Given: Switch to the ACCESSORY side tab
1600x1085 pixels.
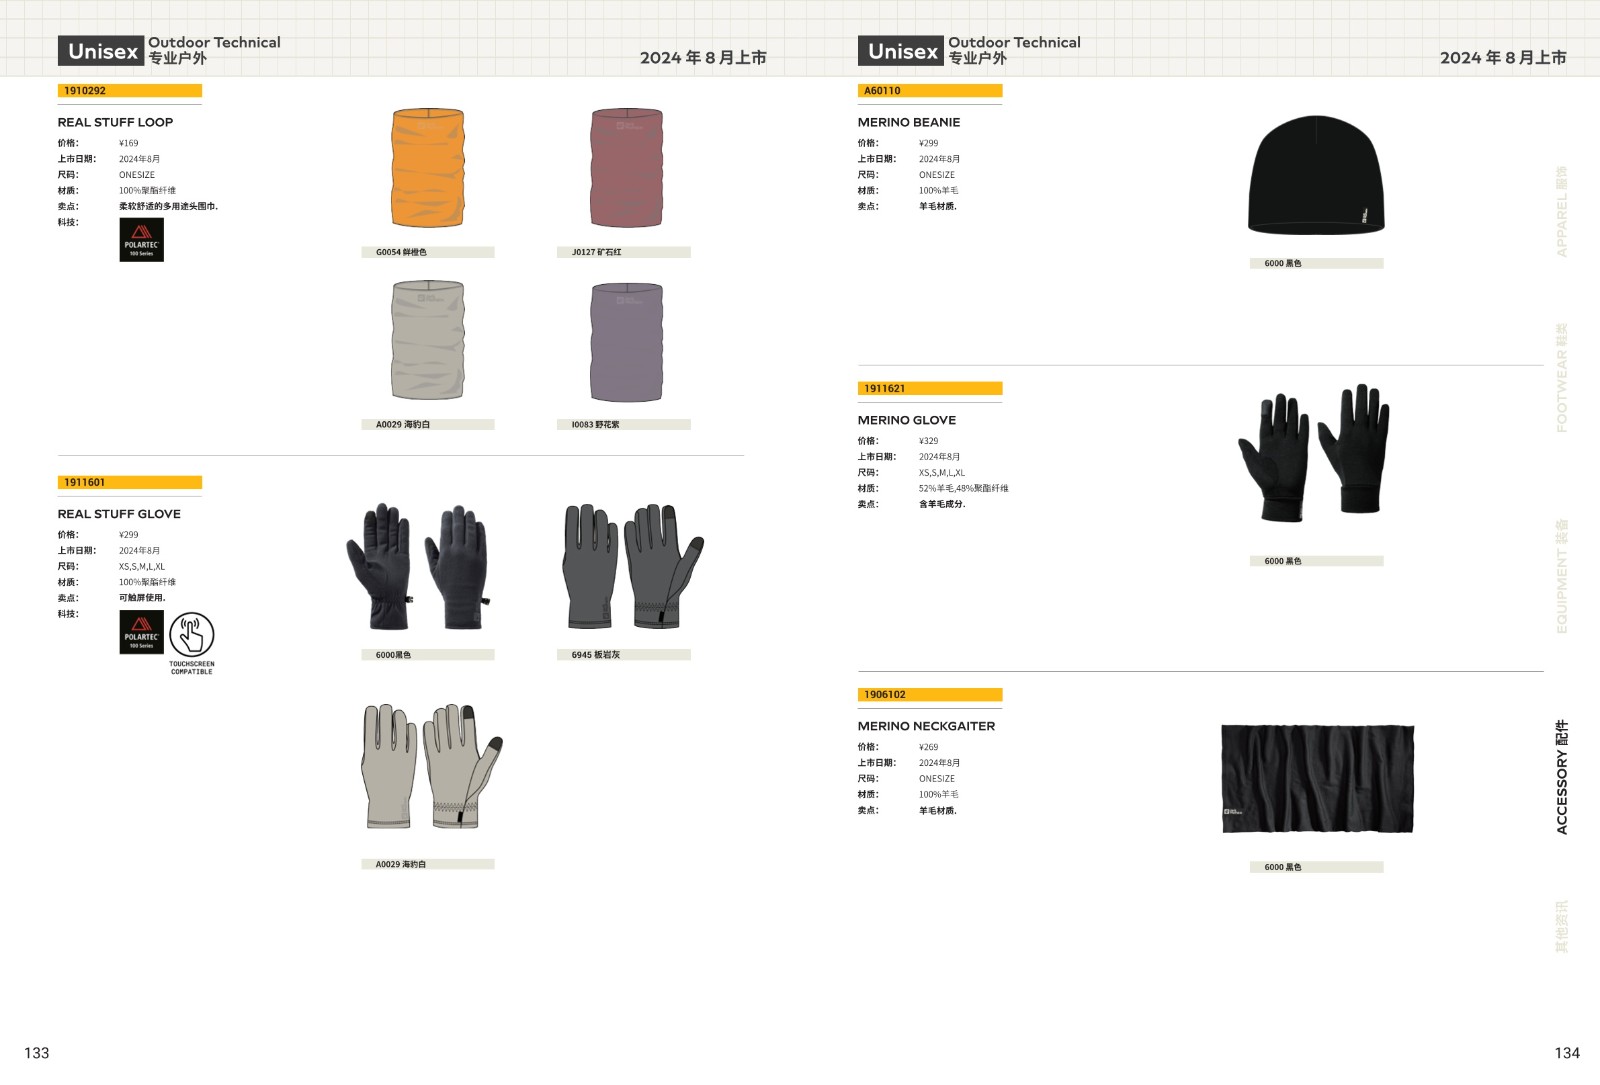Looking at the screenshot, I should point(1562,777).
